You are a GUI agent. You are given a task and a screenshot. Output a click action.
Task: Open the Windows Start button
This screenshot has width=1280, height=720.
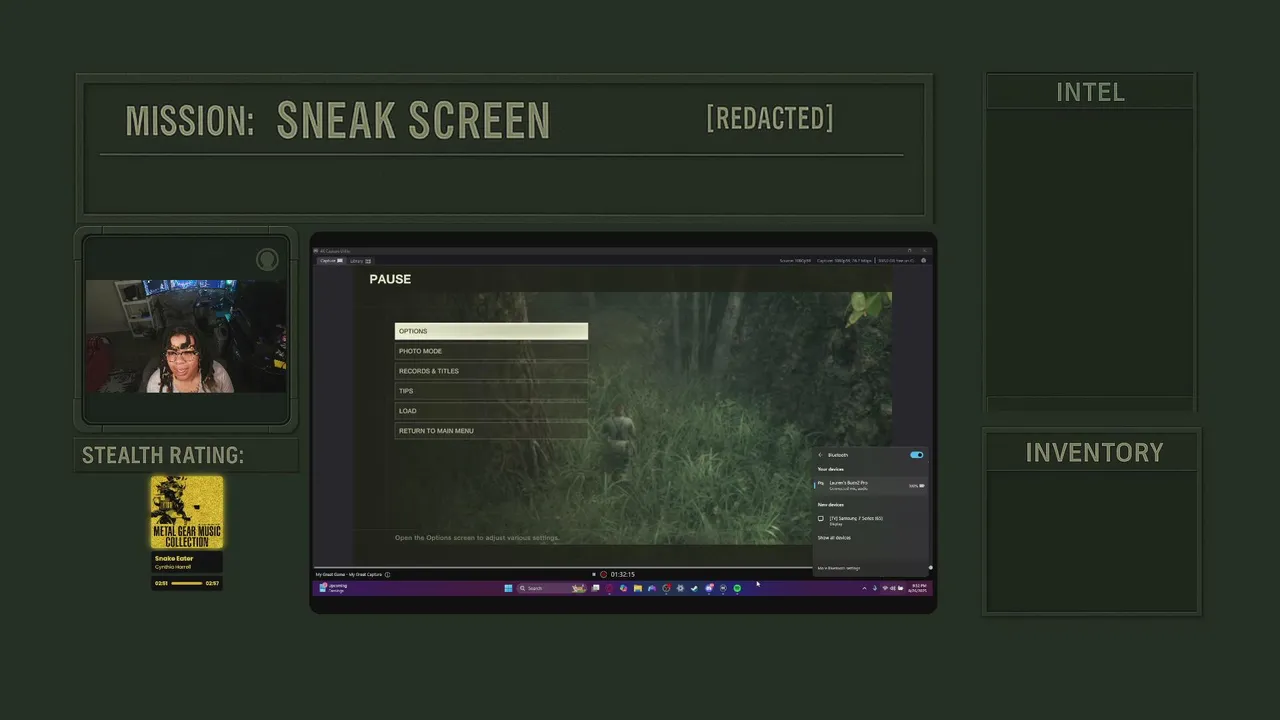pyautogui.click(x=508, y=588)
